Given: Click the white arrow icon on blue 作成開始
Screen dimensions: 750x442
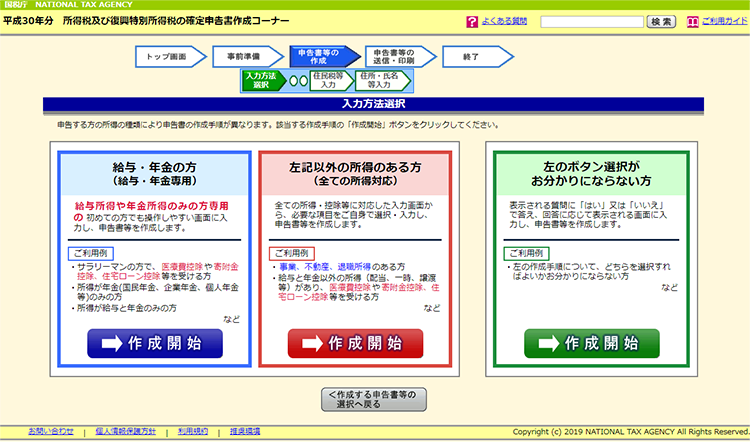Looking at the screenshot, I should pos(112,343).
